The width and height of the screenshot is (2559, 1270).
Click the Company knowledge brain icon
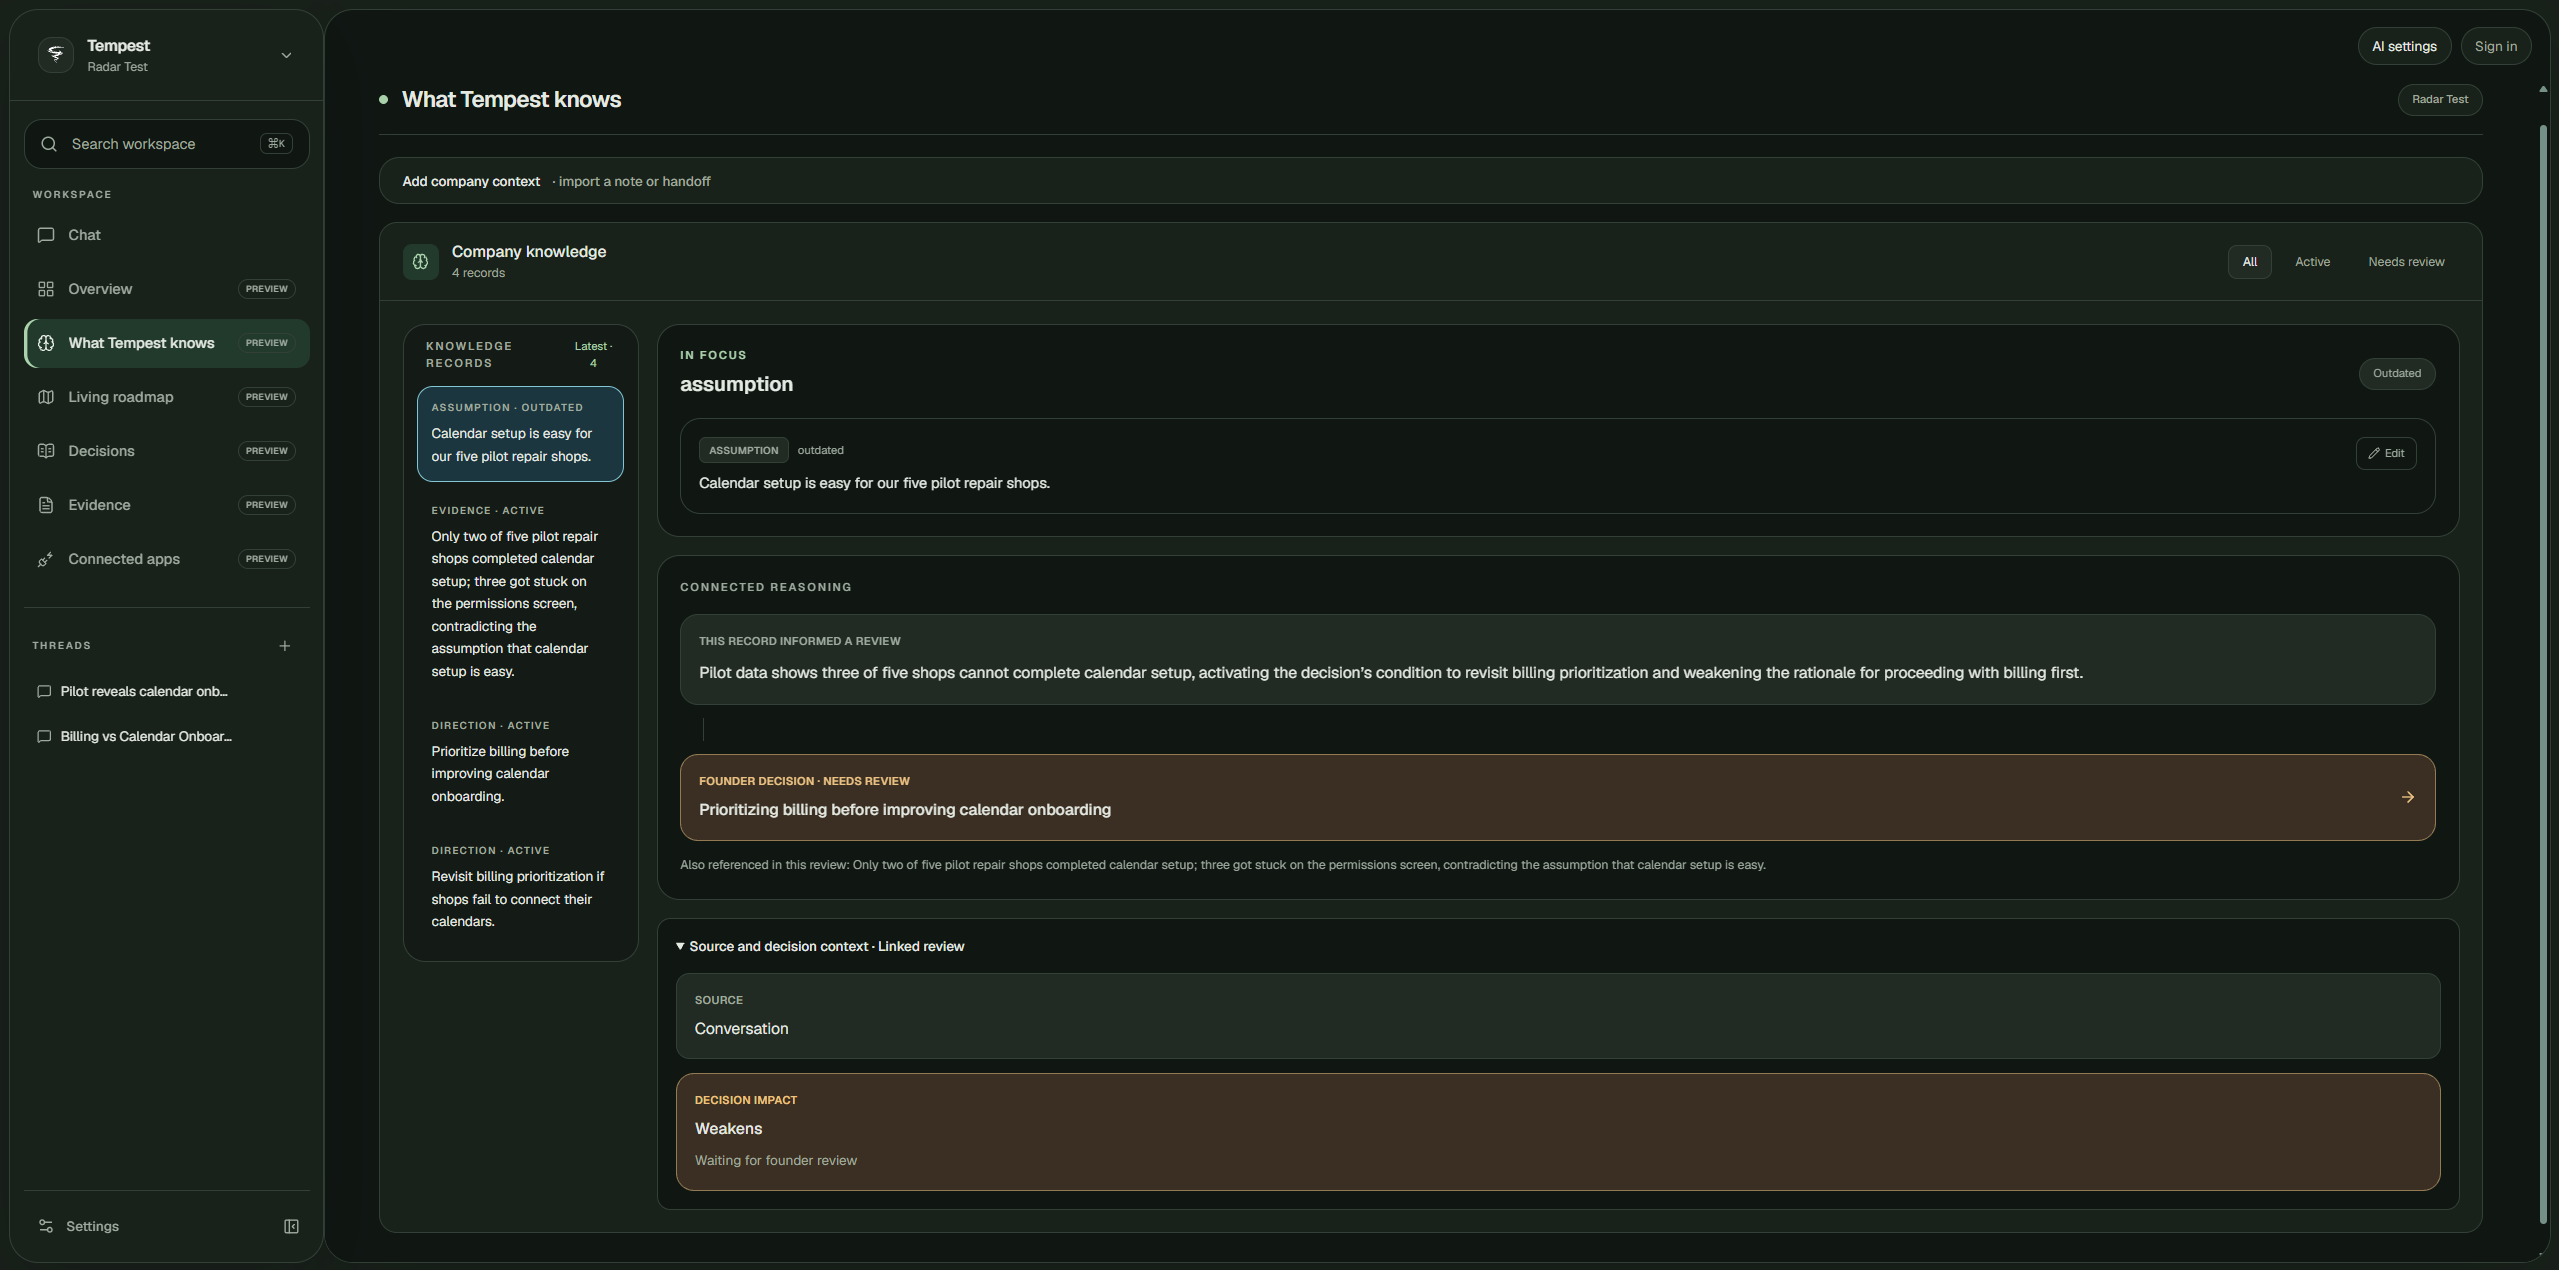click(420, 262)
